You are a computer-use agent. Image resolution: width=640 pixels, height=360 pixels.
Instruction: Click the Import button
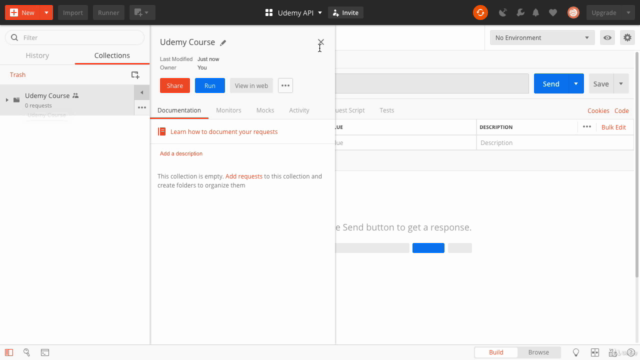[x=73, y=13]
